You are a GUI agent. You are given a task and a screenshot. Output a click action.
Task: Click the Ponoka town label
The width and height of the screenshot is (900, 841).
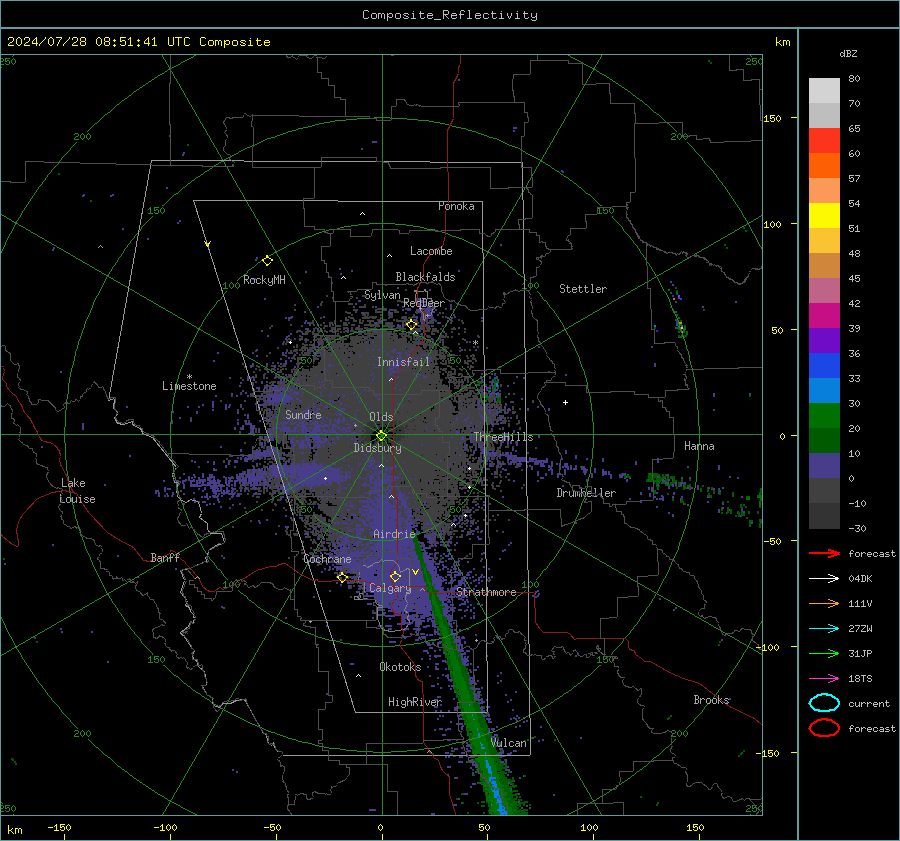(456, 206)
